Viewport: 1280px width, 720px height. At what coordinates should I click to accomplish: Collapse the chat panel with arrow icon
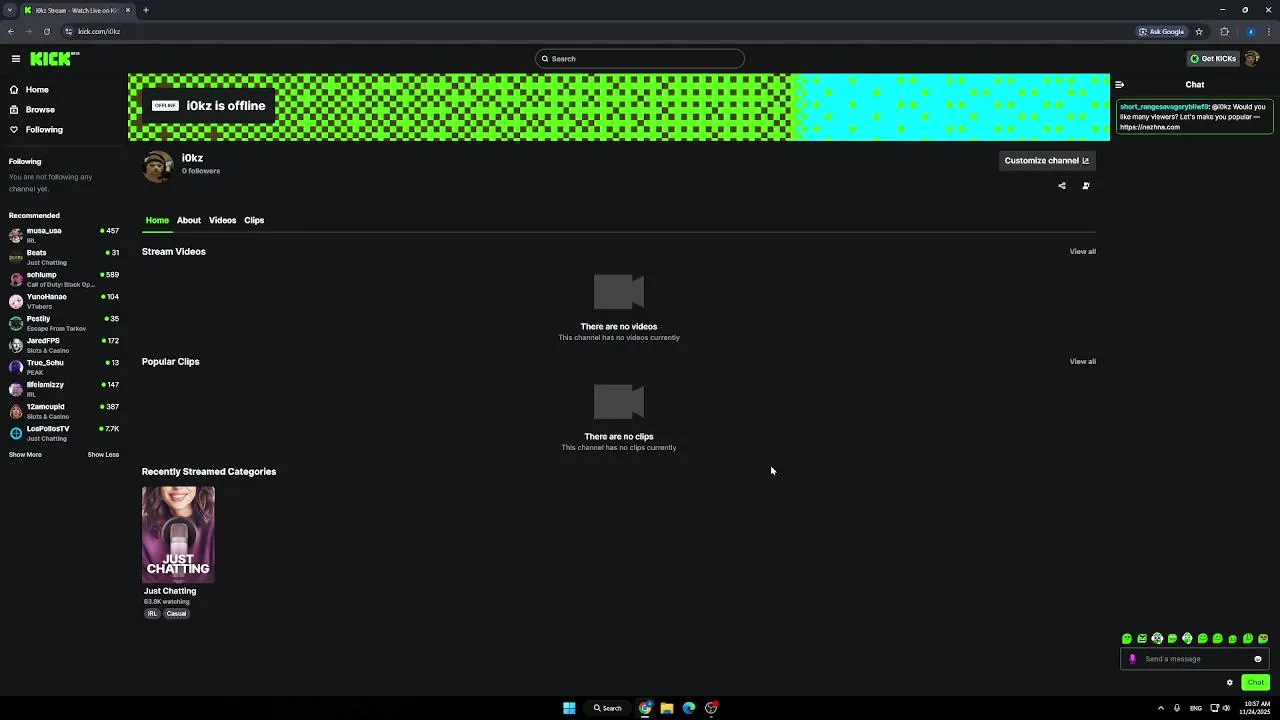[1120, 85]
